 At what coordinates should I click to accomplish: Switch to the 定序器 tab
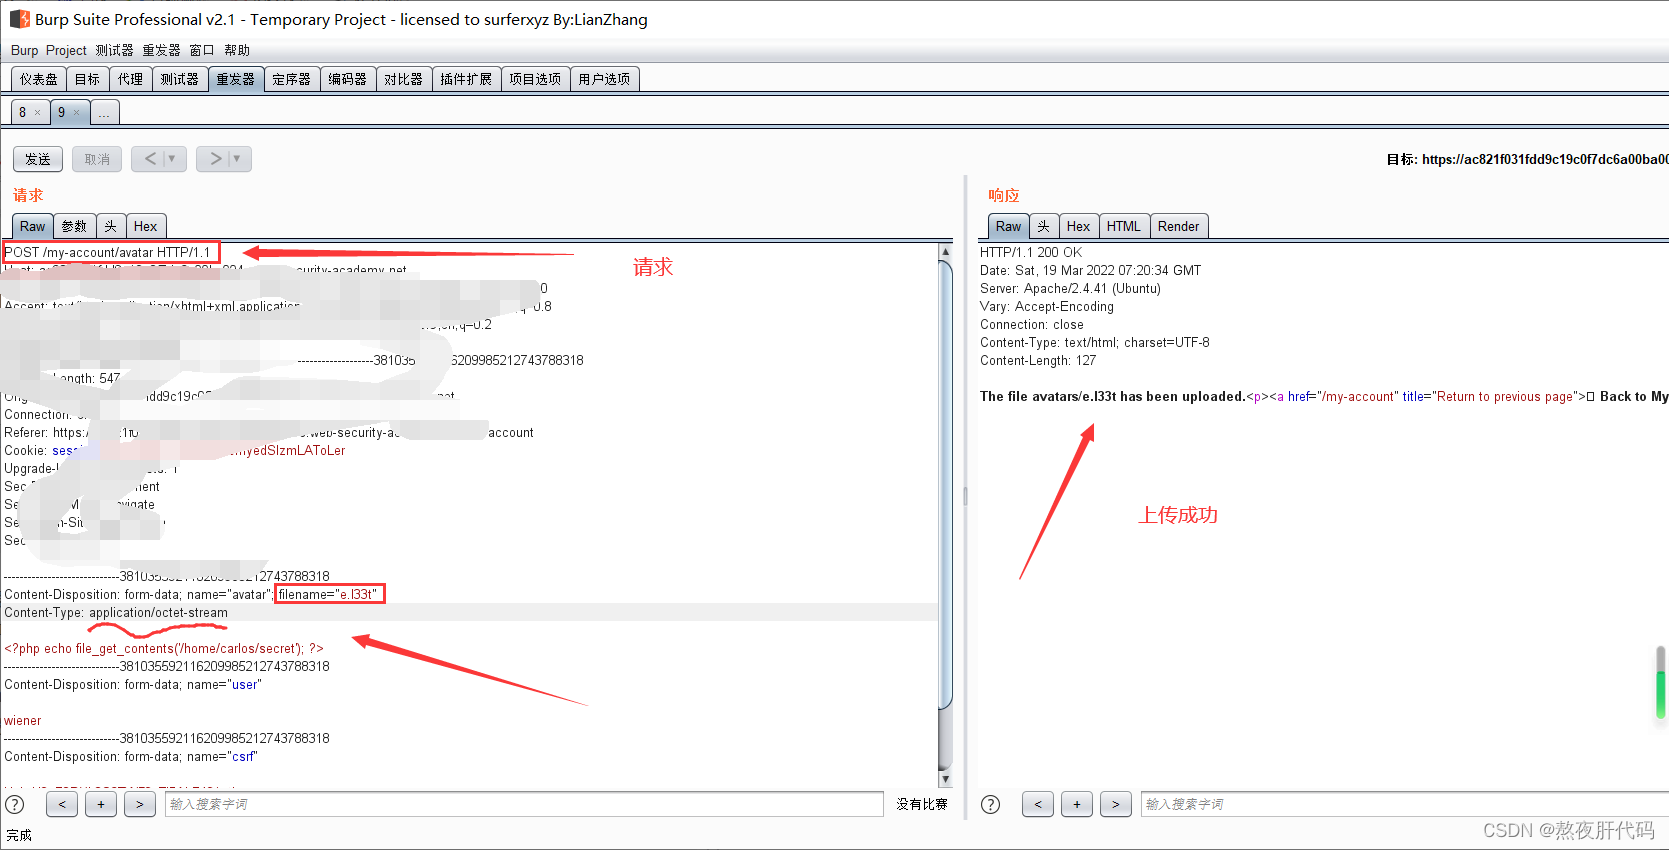292,79
